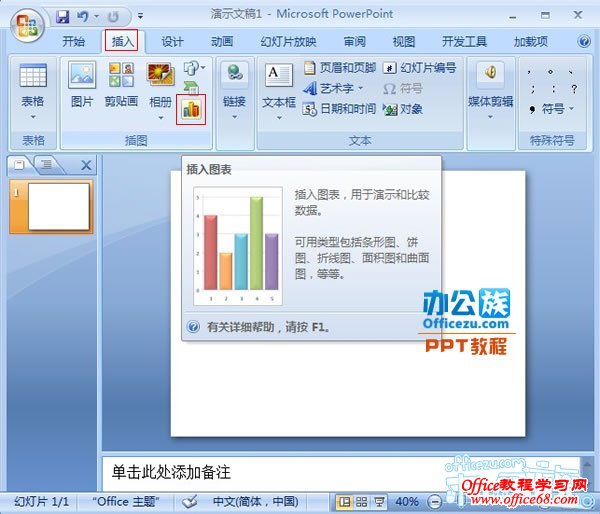Open the 艺术字 WordArt gallery

click(333, 88)
